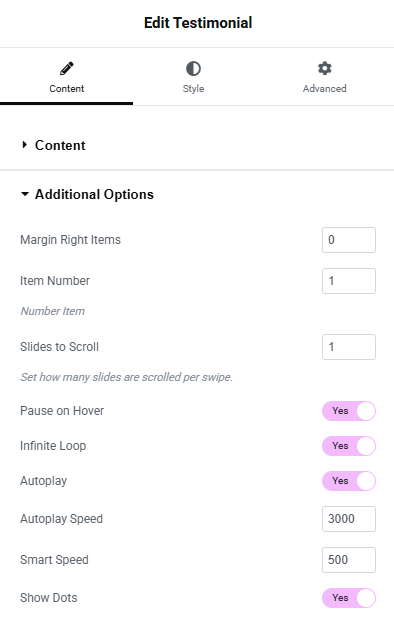The image size is (394, 629).
Task: Click the Content section heading text
Action: click(60, 145)
